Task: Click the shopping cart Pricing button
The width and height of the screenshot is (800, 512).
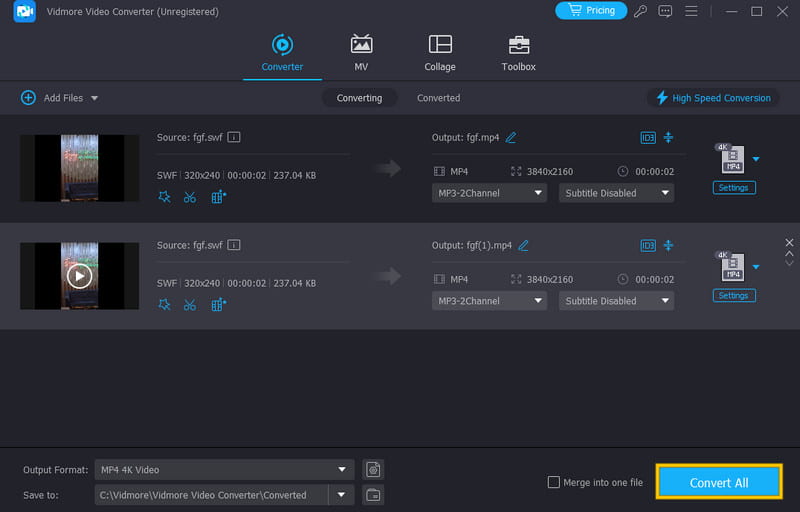Action: [590, 11]
